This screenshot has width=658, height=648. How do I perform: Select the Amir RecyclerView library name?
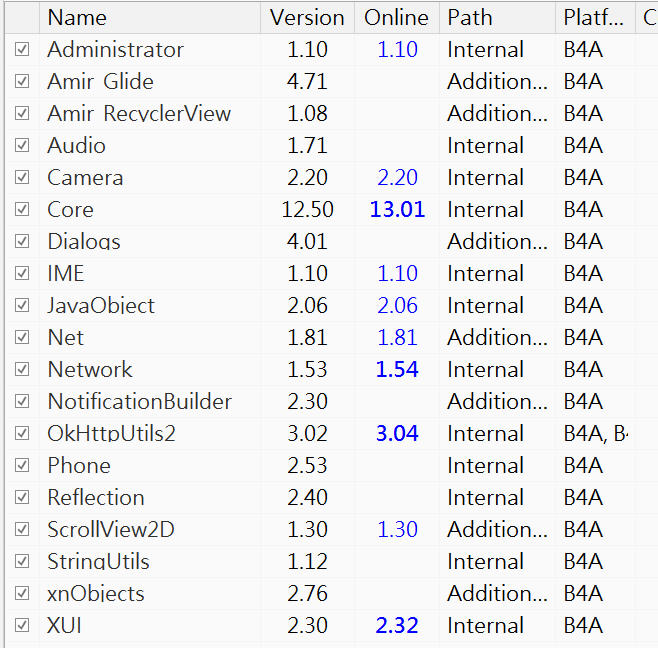click(139, 113)
